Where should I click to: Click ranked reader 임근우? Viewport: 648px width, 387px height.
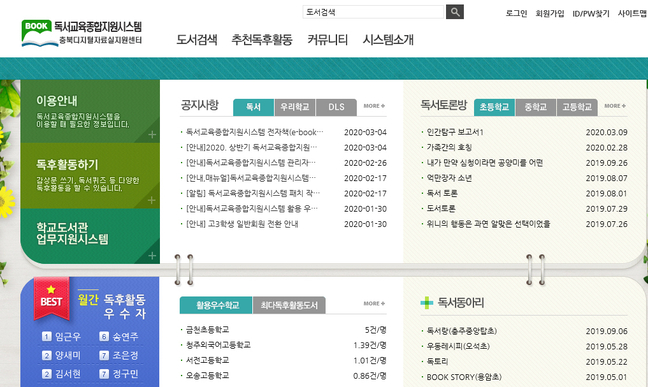click(68, 337)
